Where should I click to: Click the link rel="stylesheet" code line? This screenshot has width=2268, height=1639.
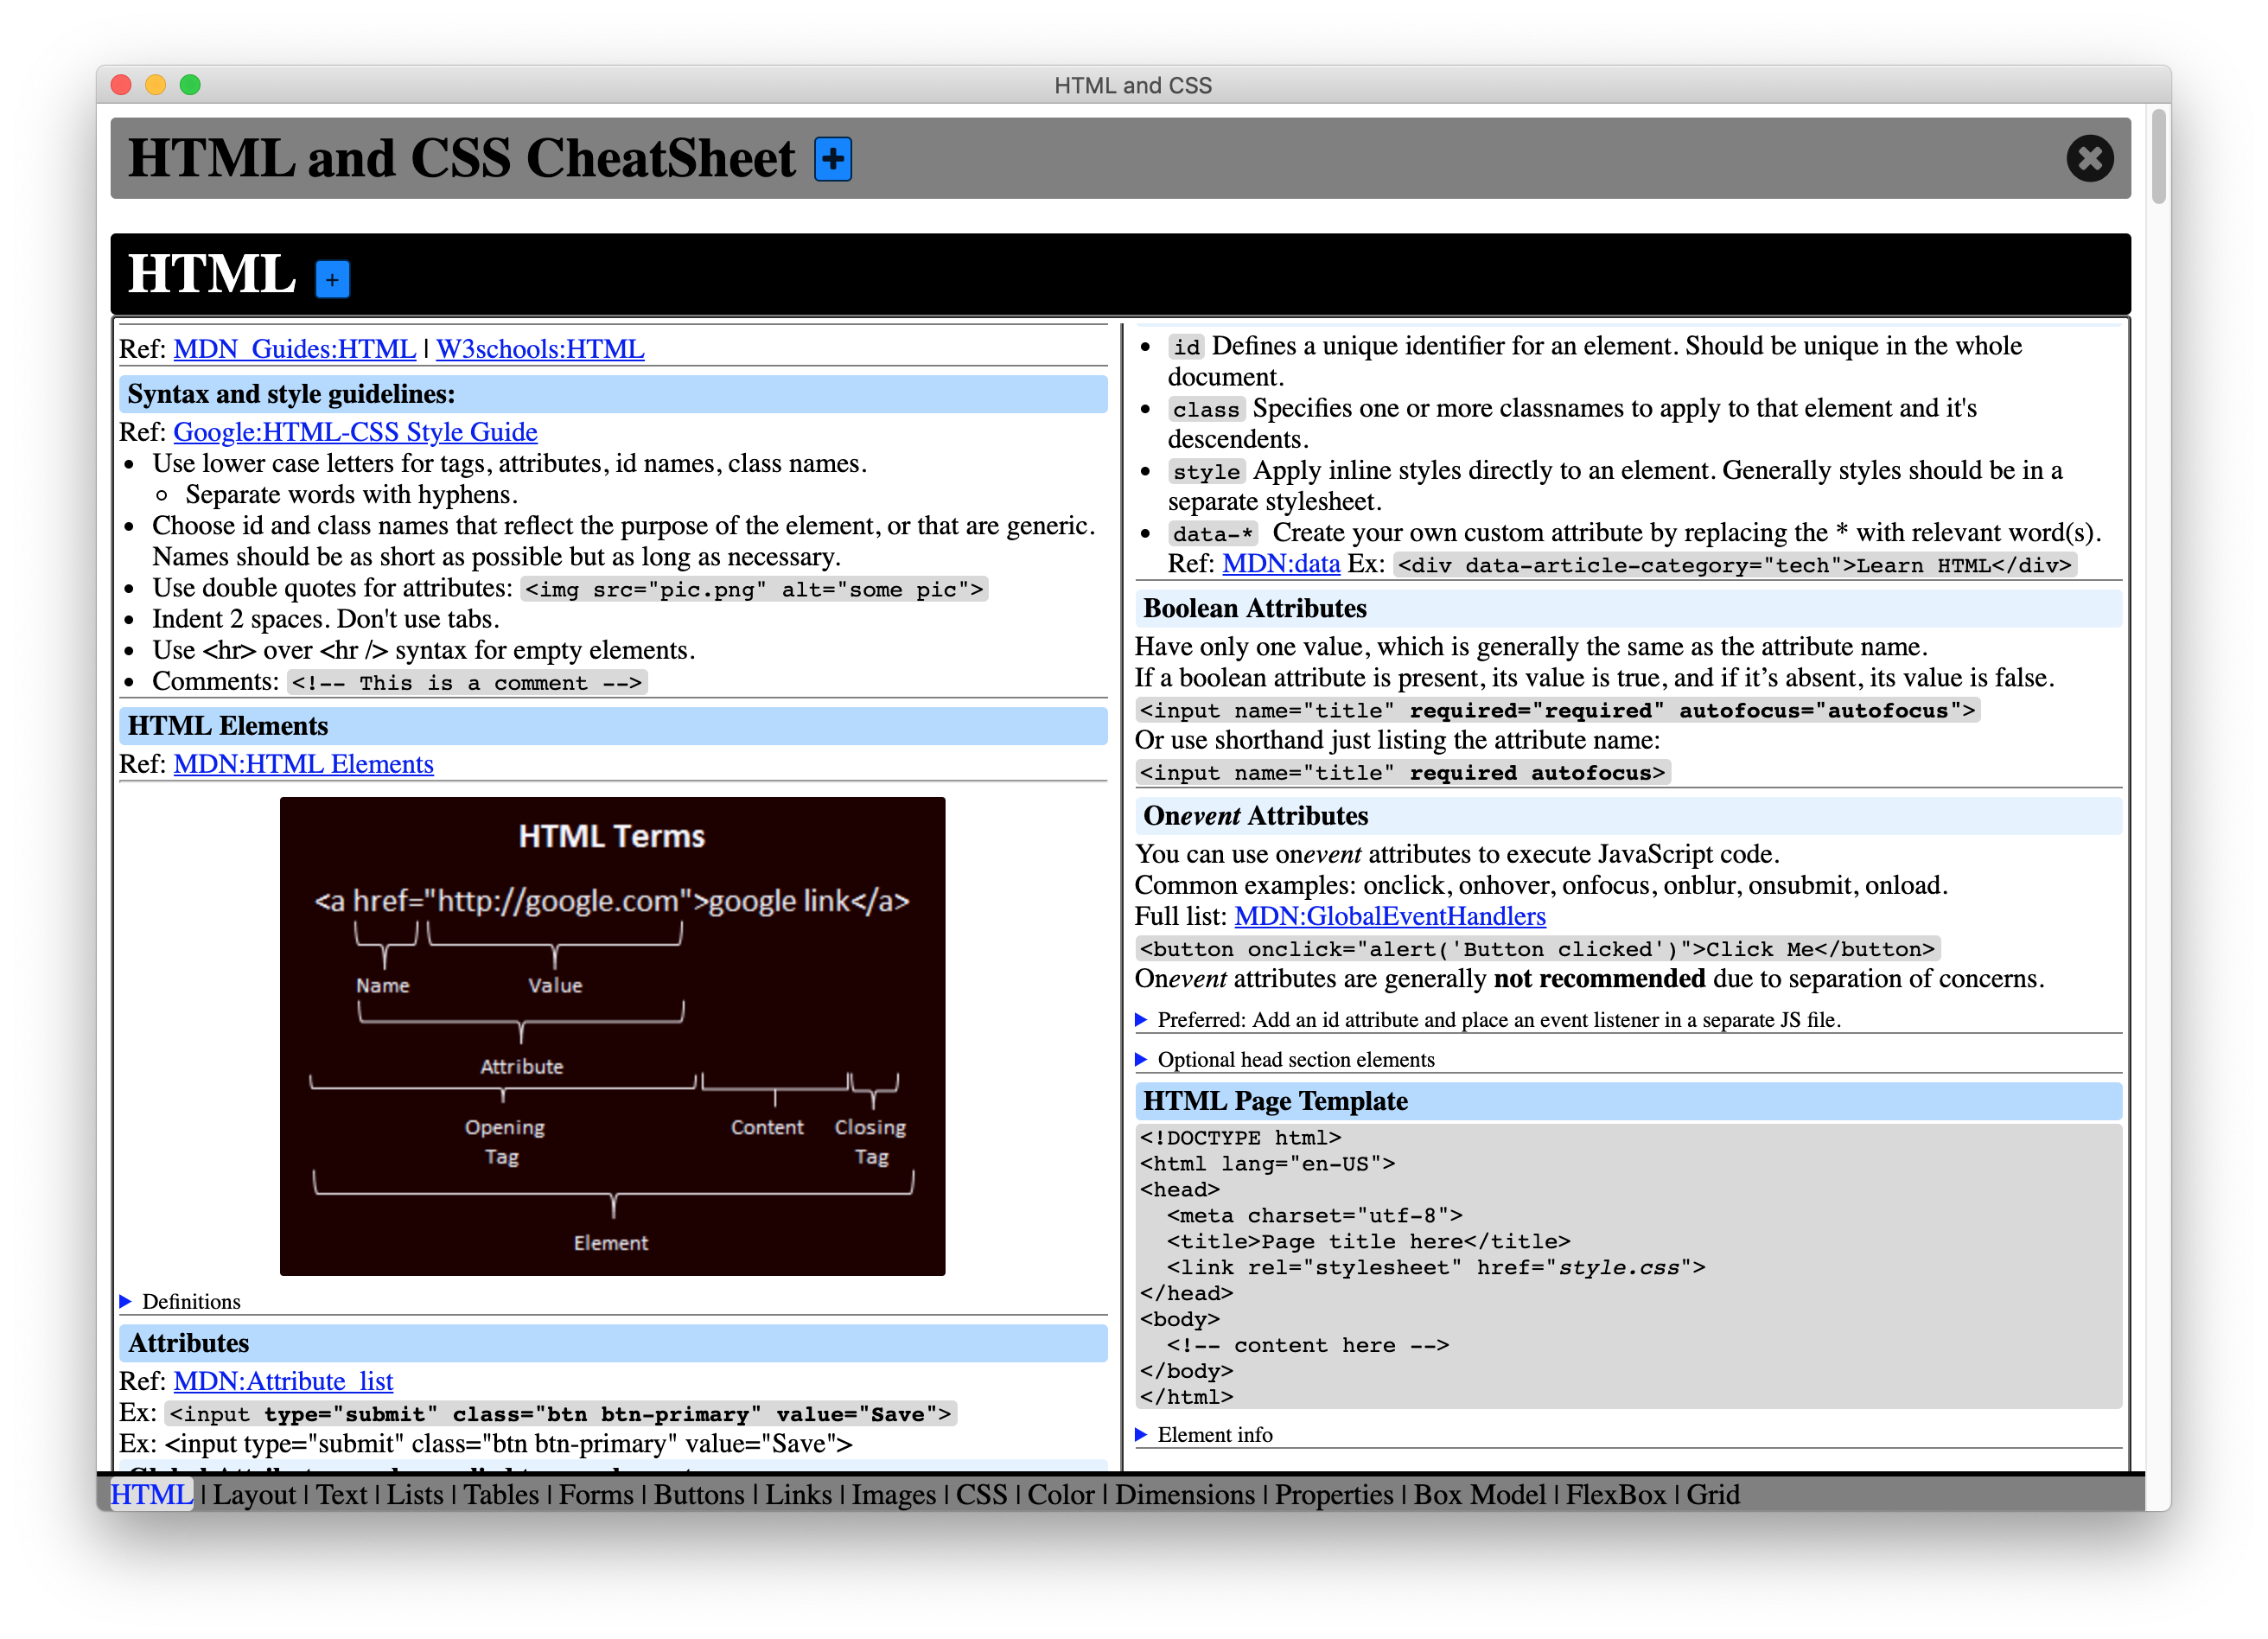[1435, 1267]
